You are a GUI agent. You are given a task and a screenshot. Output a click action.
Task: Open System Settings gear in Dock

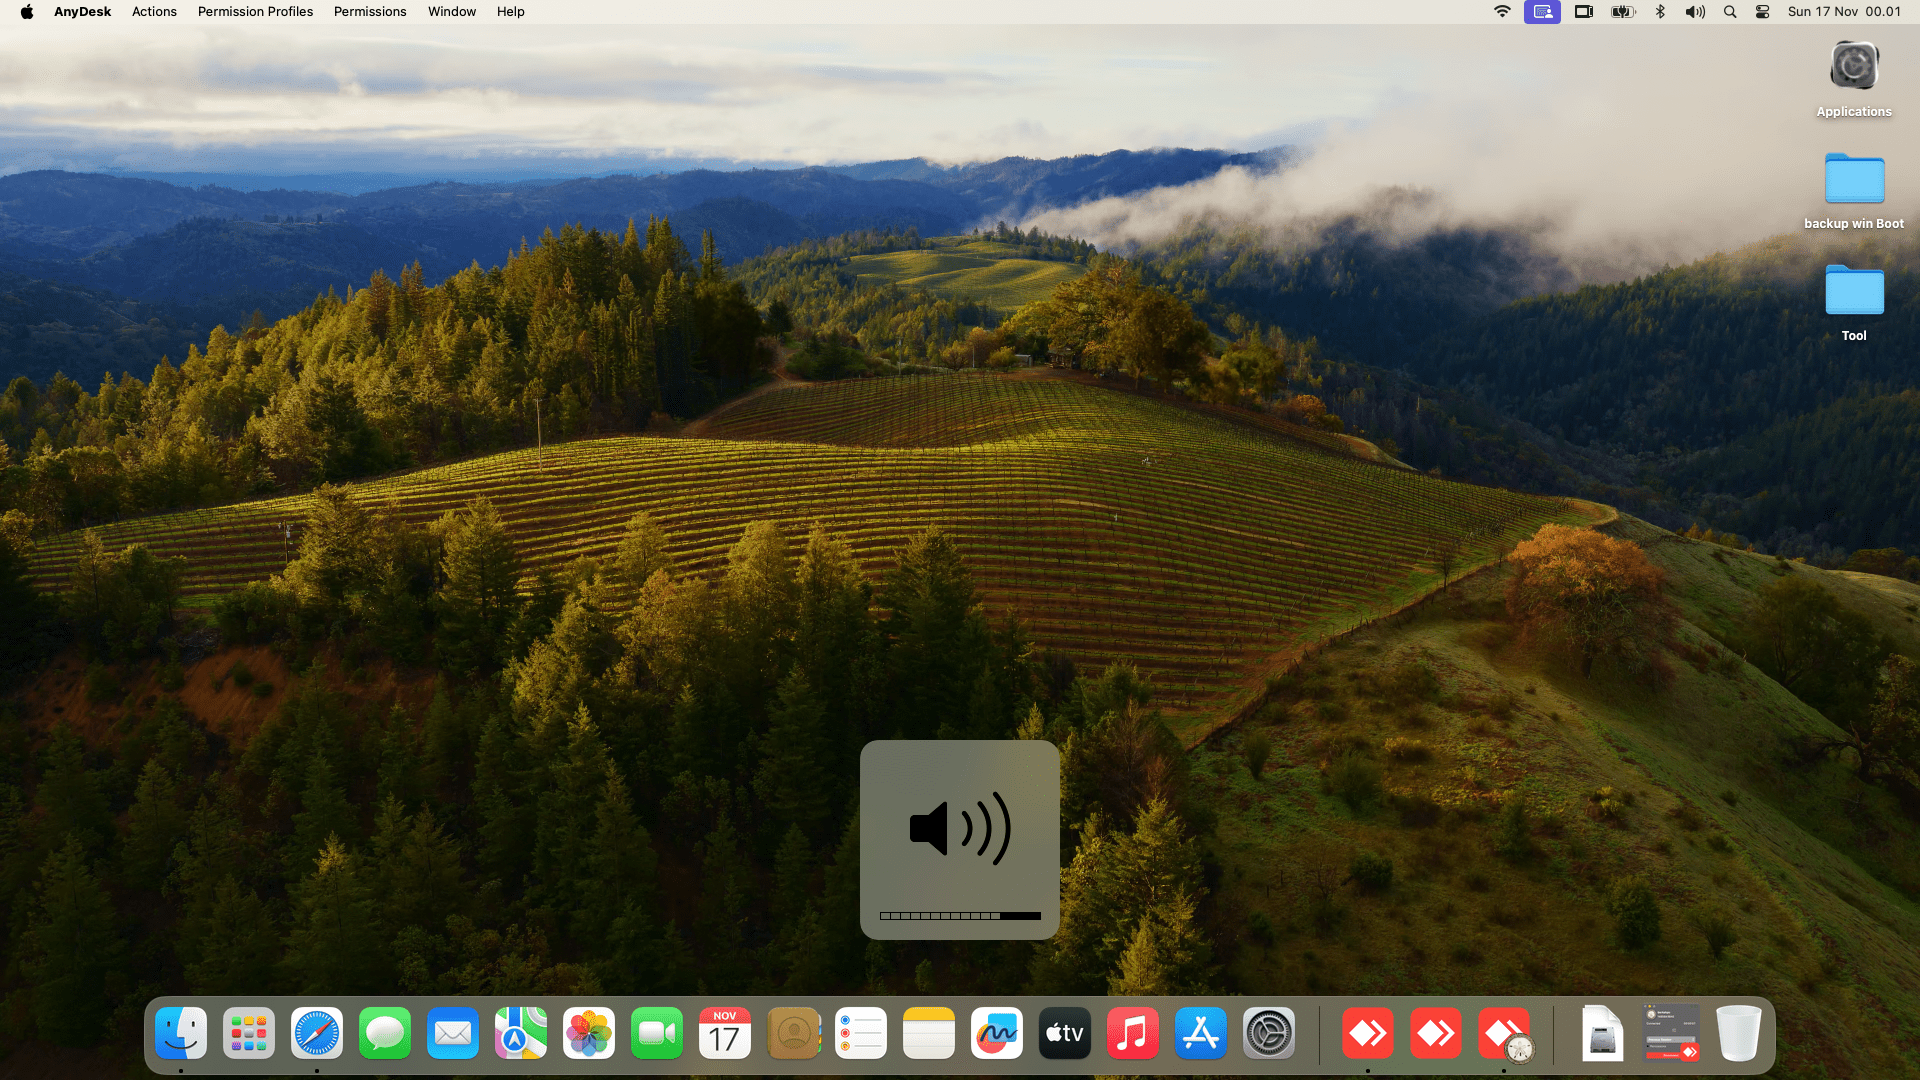click(x=1269, y=1033)
